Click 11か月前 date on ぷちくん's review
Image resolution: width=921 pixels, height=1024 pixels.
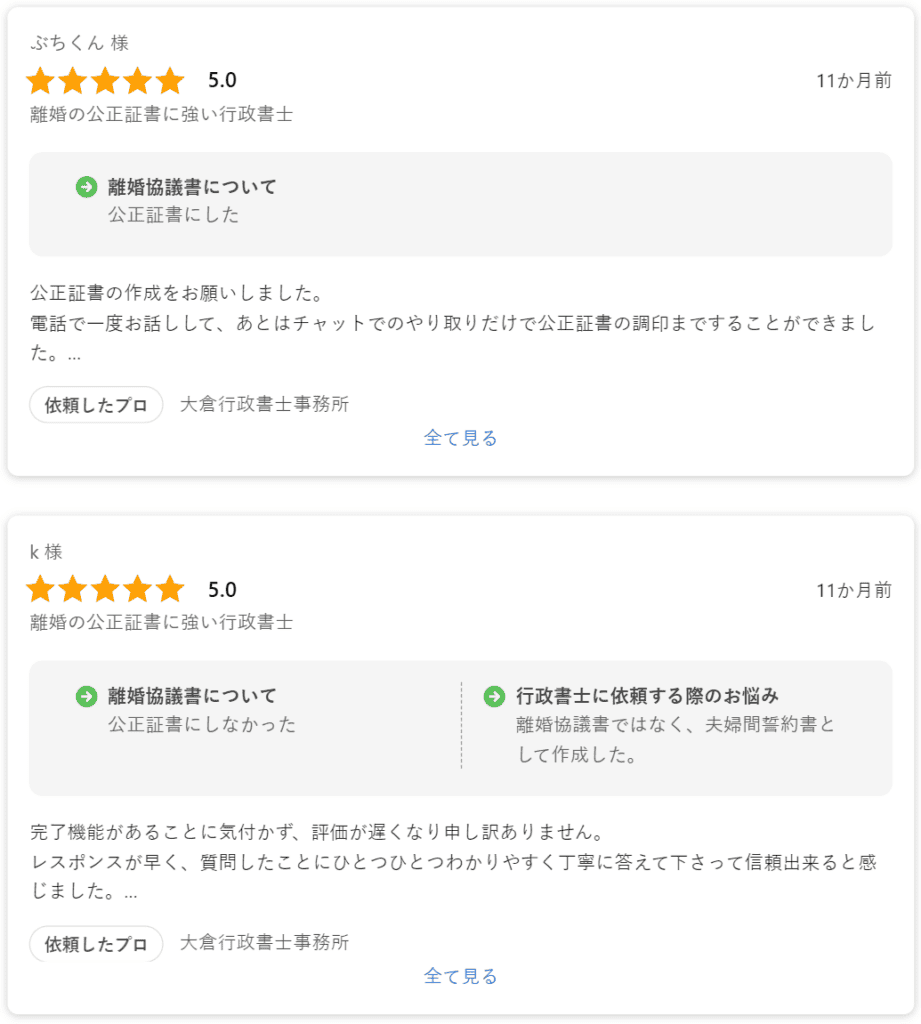853,81
